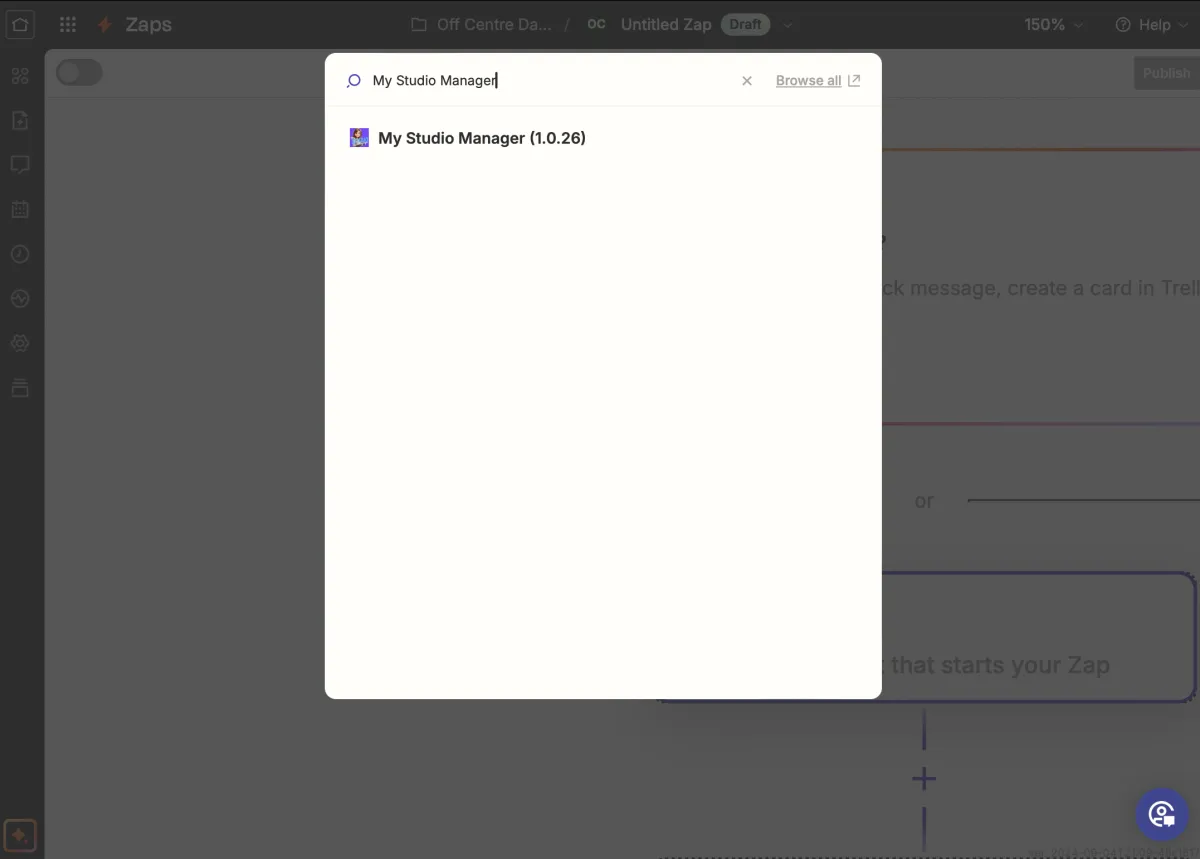Clear the search field with the X
The image size is (1200, 859).
pos(747,81)
